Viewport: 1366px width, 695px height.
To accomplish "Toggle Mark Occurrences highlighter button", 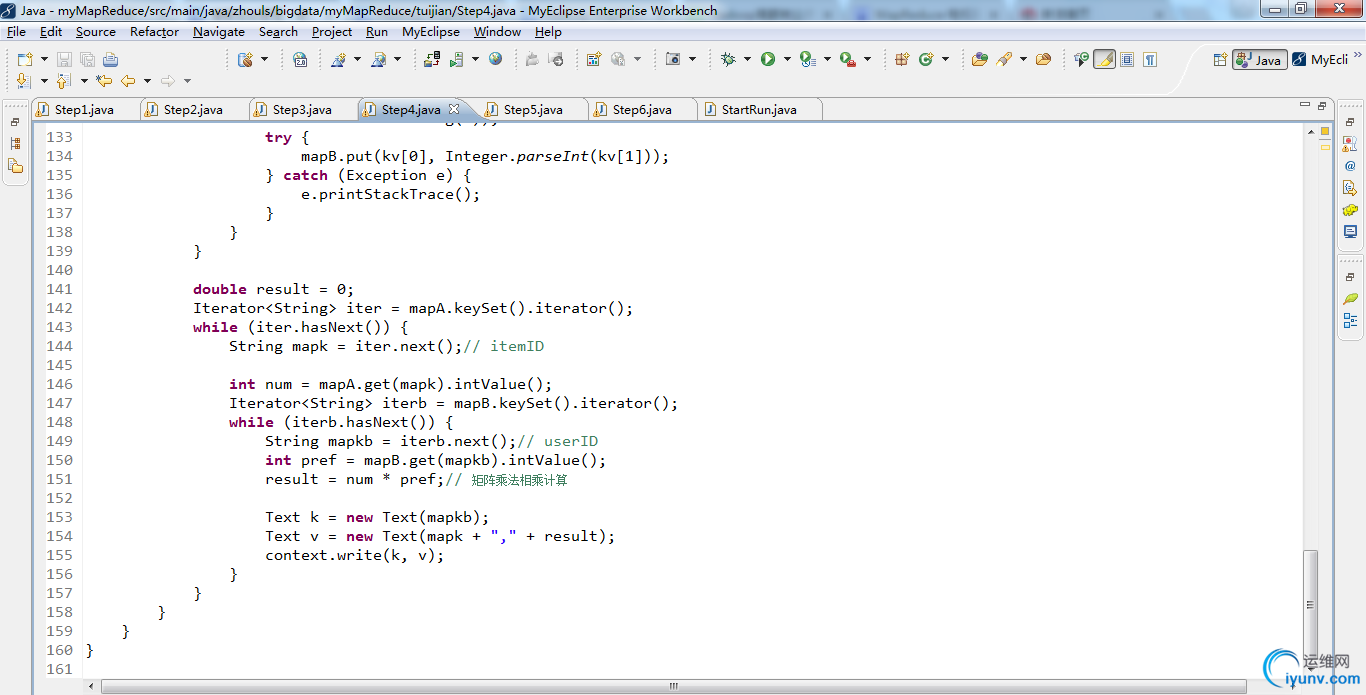I will (x=1104, y=59).
